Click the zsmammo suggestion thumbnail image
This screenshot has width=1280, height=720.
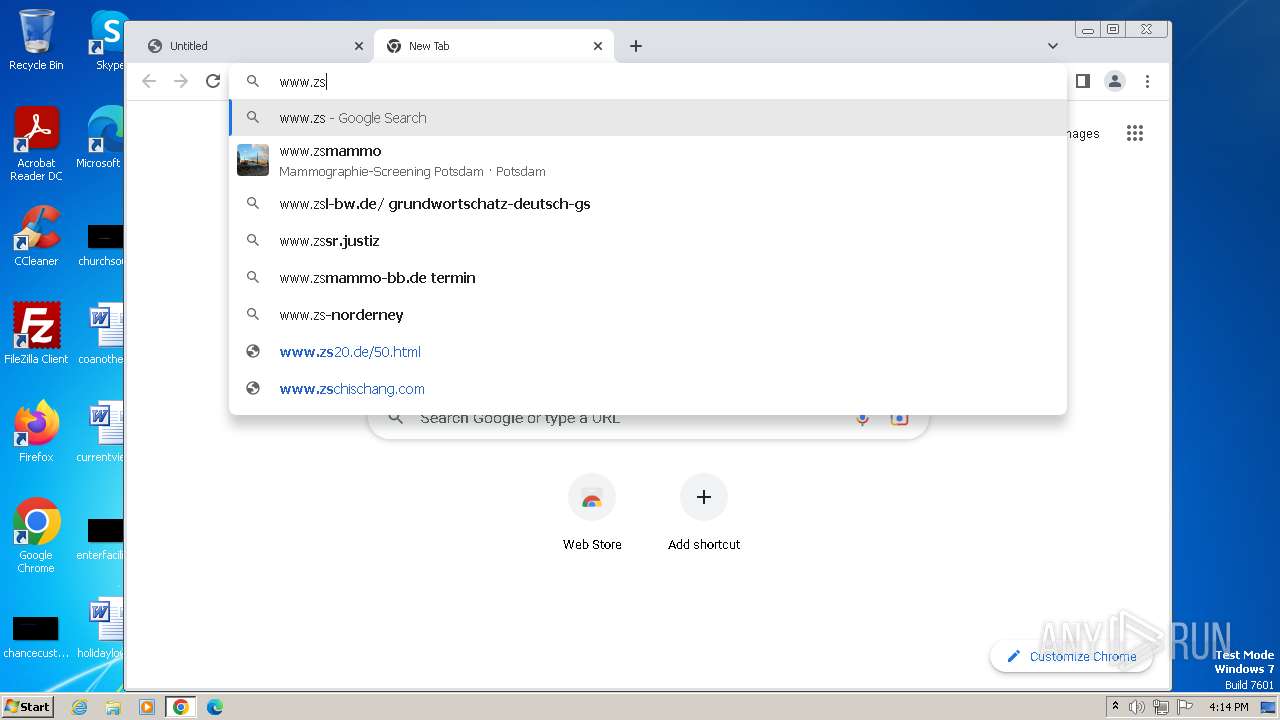(253, 160)
